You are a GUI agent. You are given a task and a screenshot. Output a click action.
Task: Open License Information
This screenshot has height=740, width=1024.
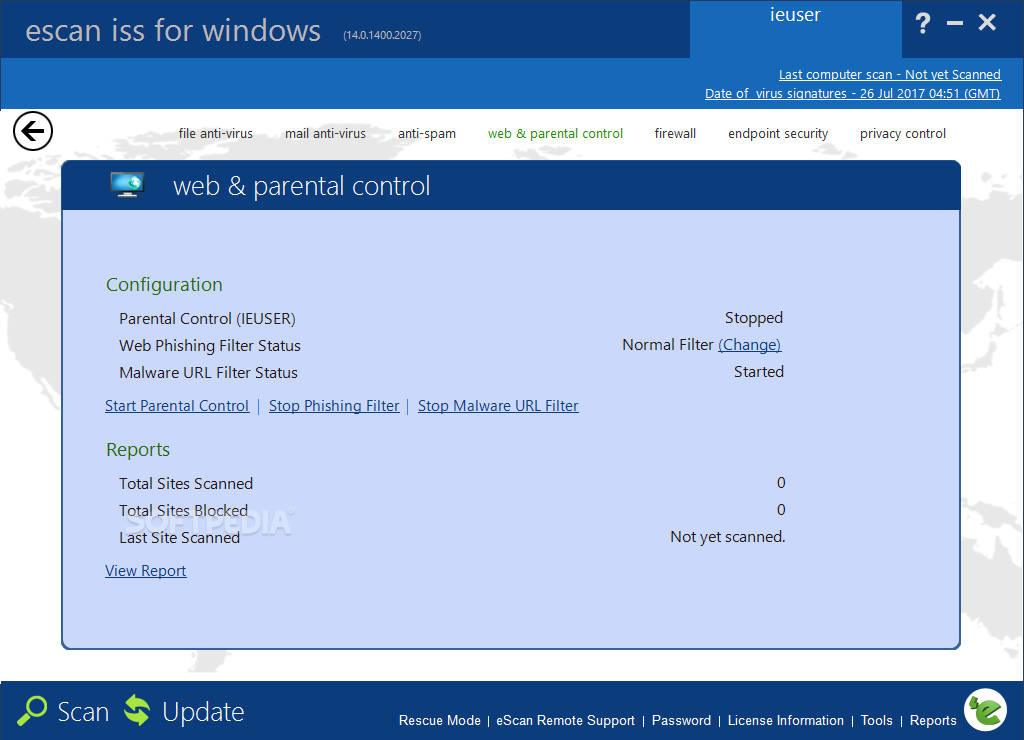pyautogui.click(x=786, y=720)
